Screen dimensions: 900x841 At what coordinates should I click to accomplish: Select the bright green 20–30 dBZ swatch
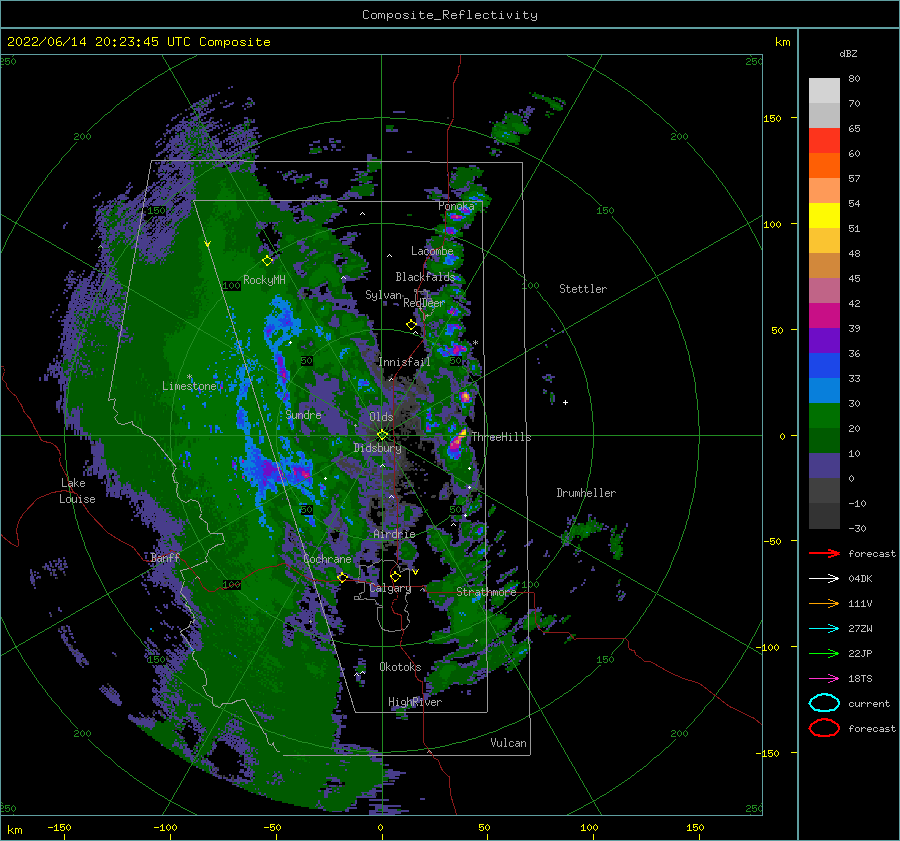click(824, 415)
